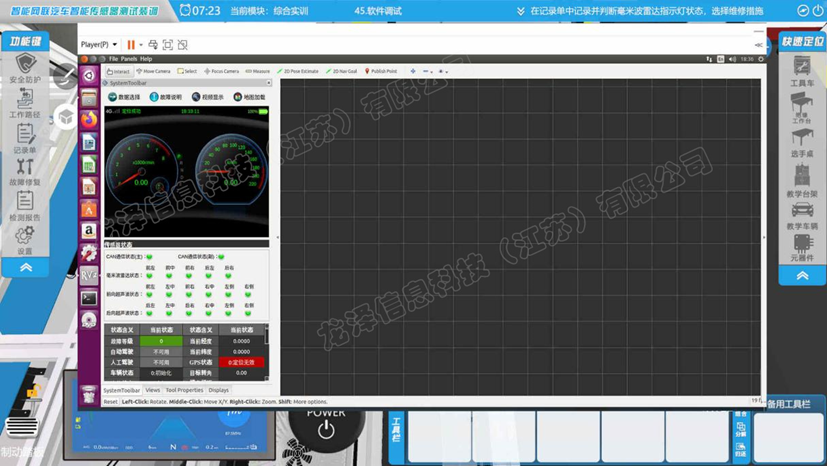The height and width of the screenshot is (466, 827).
Task: Close the SystemToolbar panel
Action: pyautogui.click(x=268, y=83)
